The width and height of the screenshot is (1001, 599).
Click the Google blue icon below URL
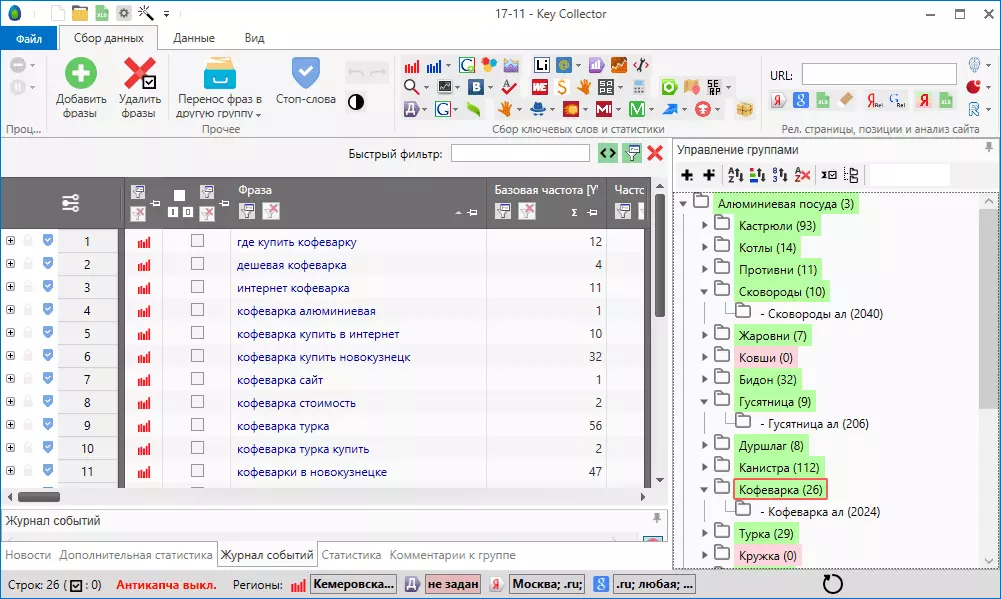[x=801, y=100]
